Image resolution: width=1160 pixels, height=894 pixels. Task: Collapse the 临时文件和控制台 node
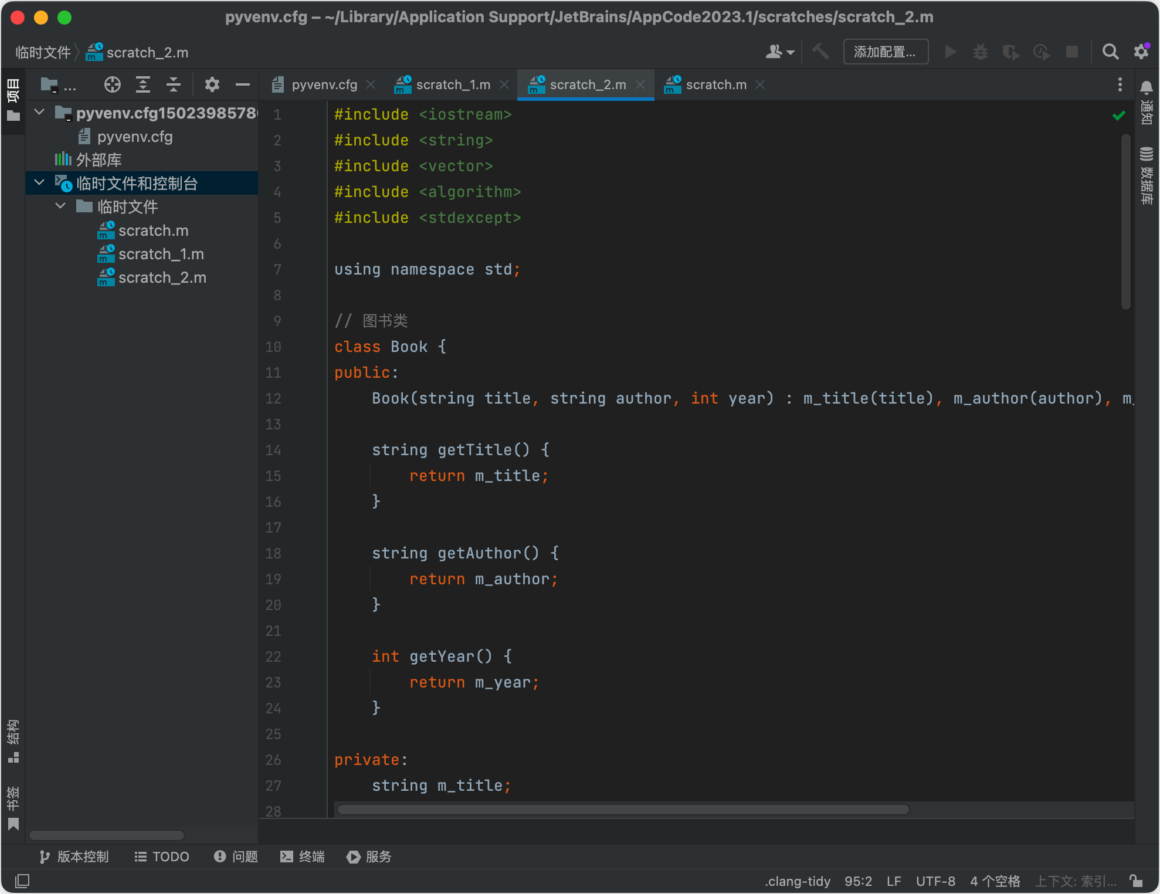(39, 183)
